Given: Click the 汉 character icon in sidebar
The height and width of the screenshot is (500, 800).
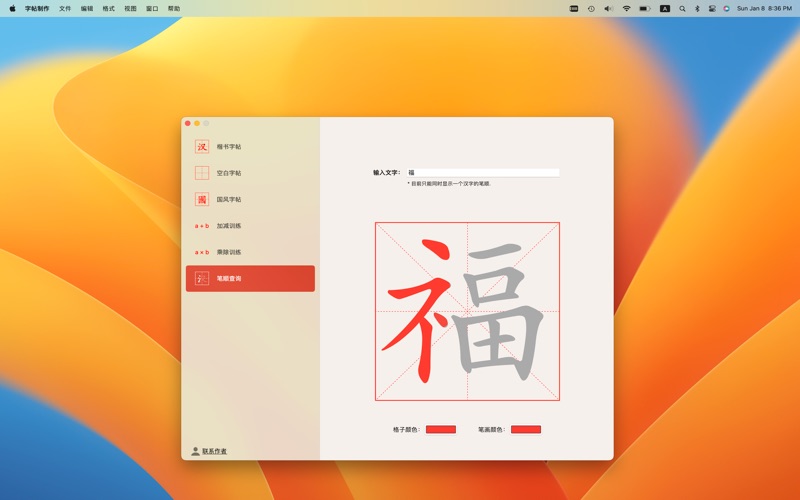Looking at the screenshot, I should (202, 146).
